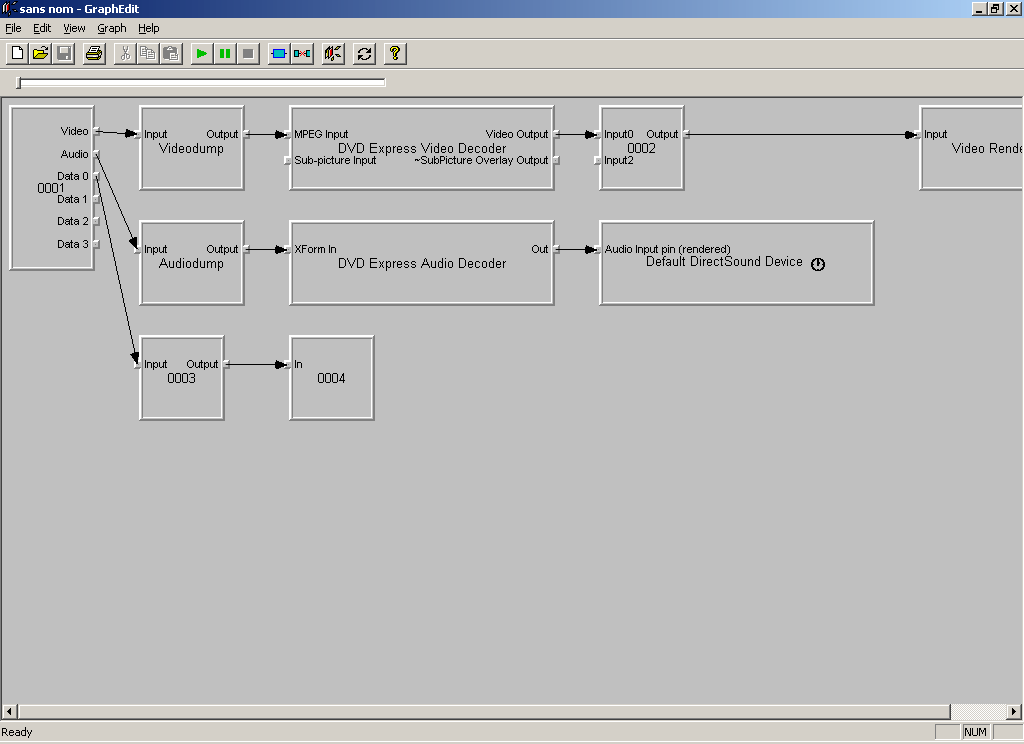Select the Audiodump filter box
The height and width of the screenshot is (744, 1024).
(x=191, y=263)
